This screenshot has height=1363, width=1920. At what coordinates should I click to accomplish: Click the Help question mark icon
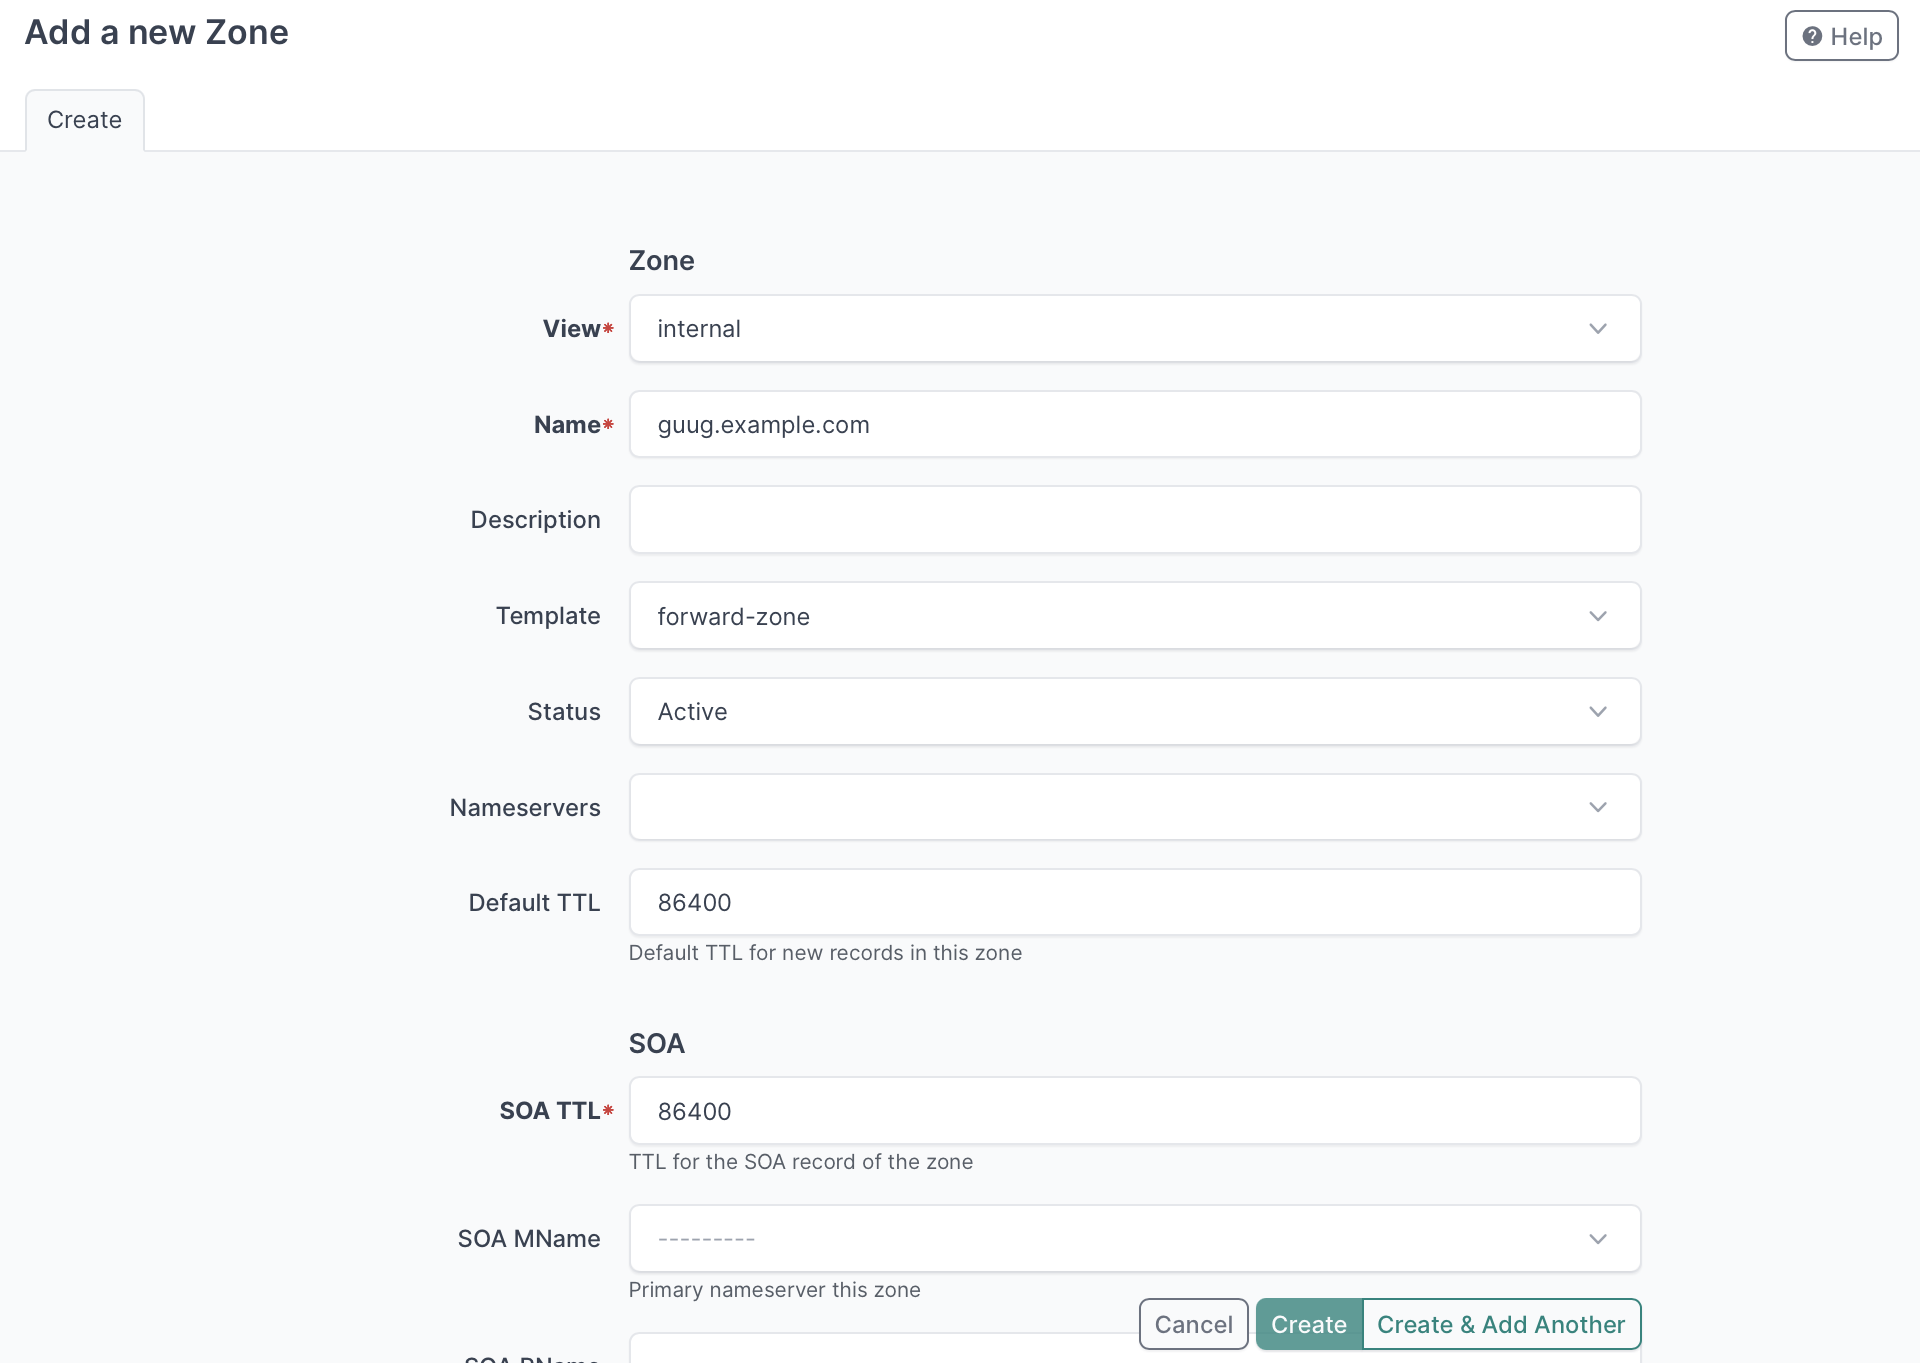coord(1811,37)
